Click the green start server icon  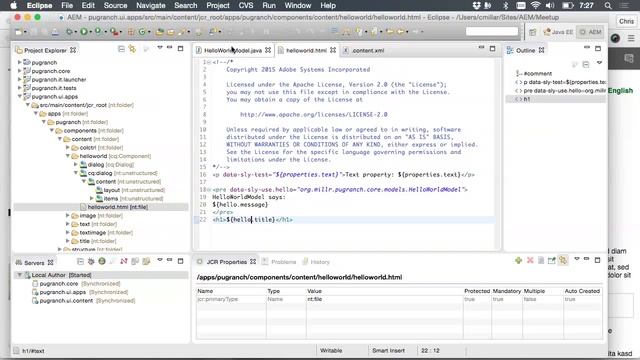[x=102, y=261]
